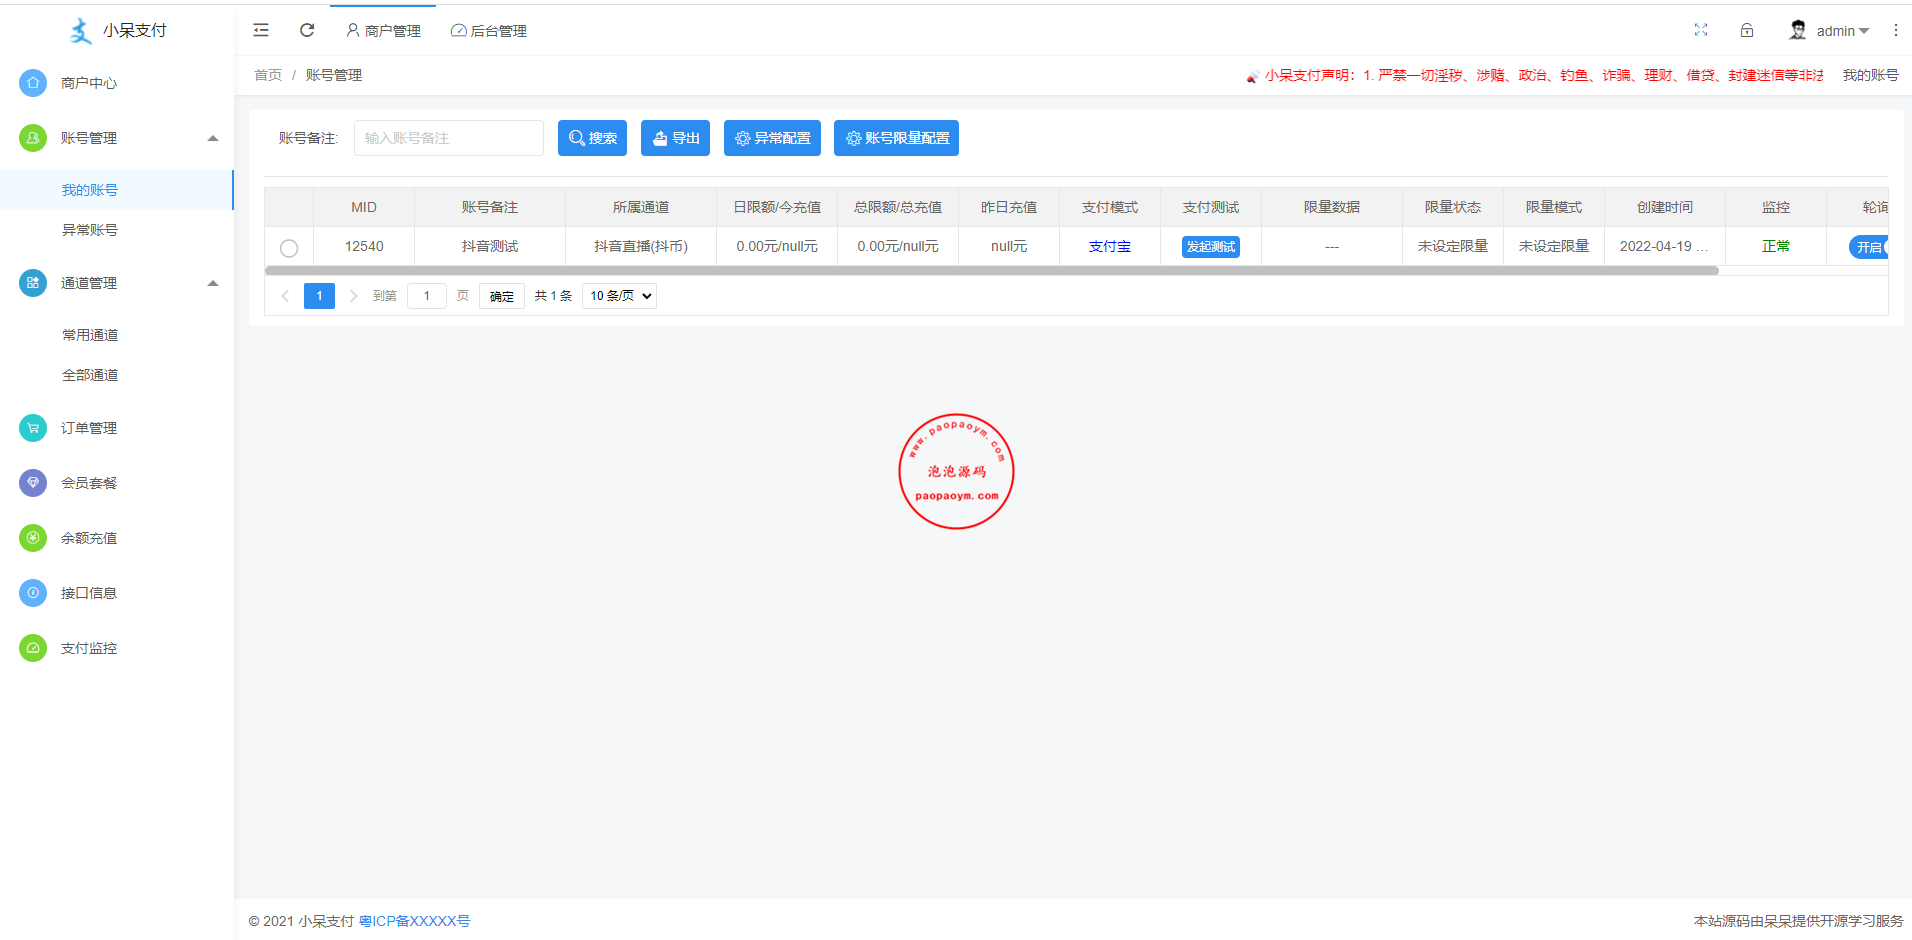This screenshot has width=1912, height=940.
Task: Open 支付监控 in the sidebar
Action: coord(88,648)
